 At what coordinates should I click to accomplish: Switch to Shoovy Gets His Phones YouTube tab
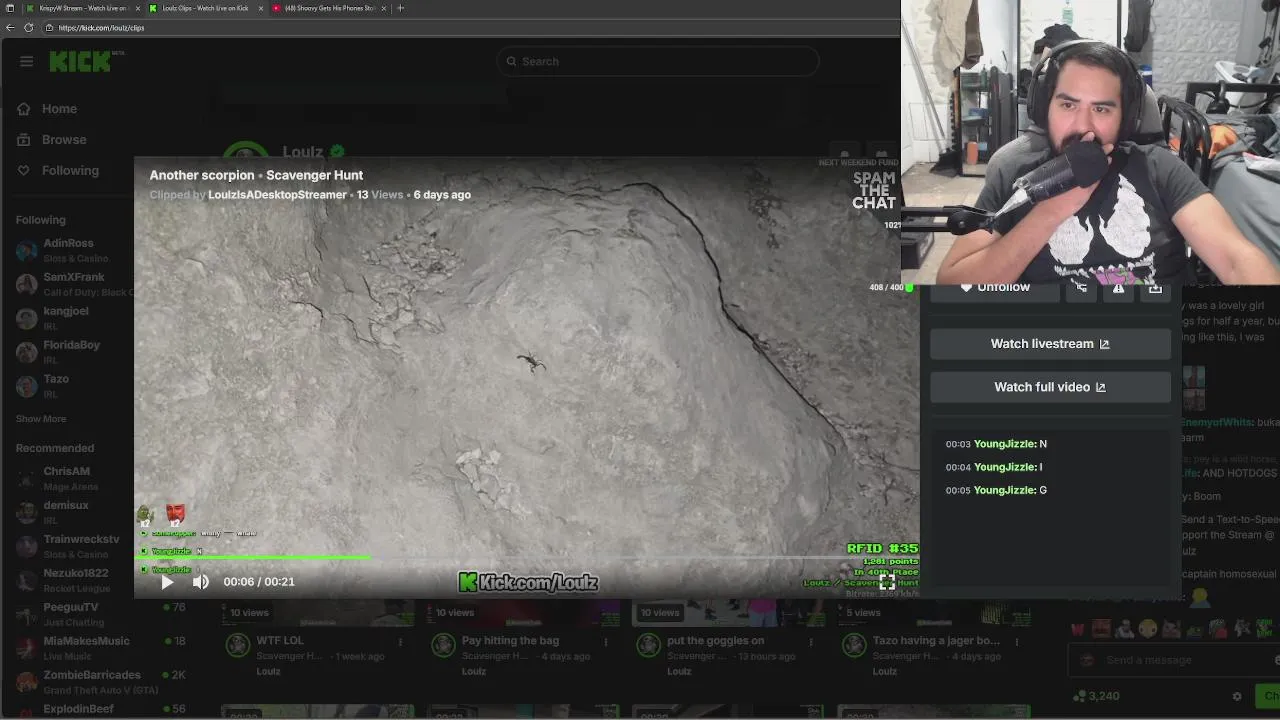[x=330, y=8]
